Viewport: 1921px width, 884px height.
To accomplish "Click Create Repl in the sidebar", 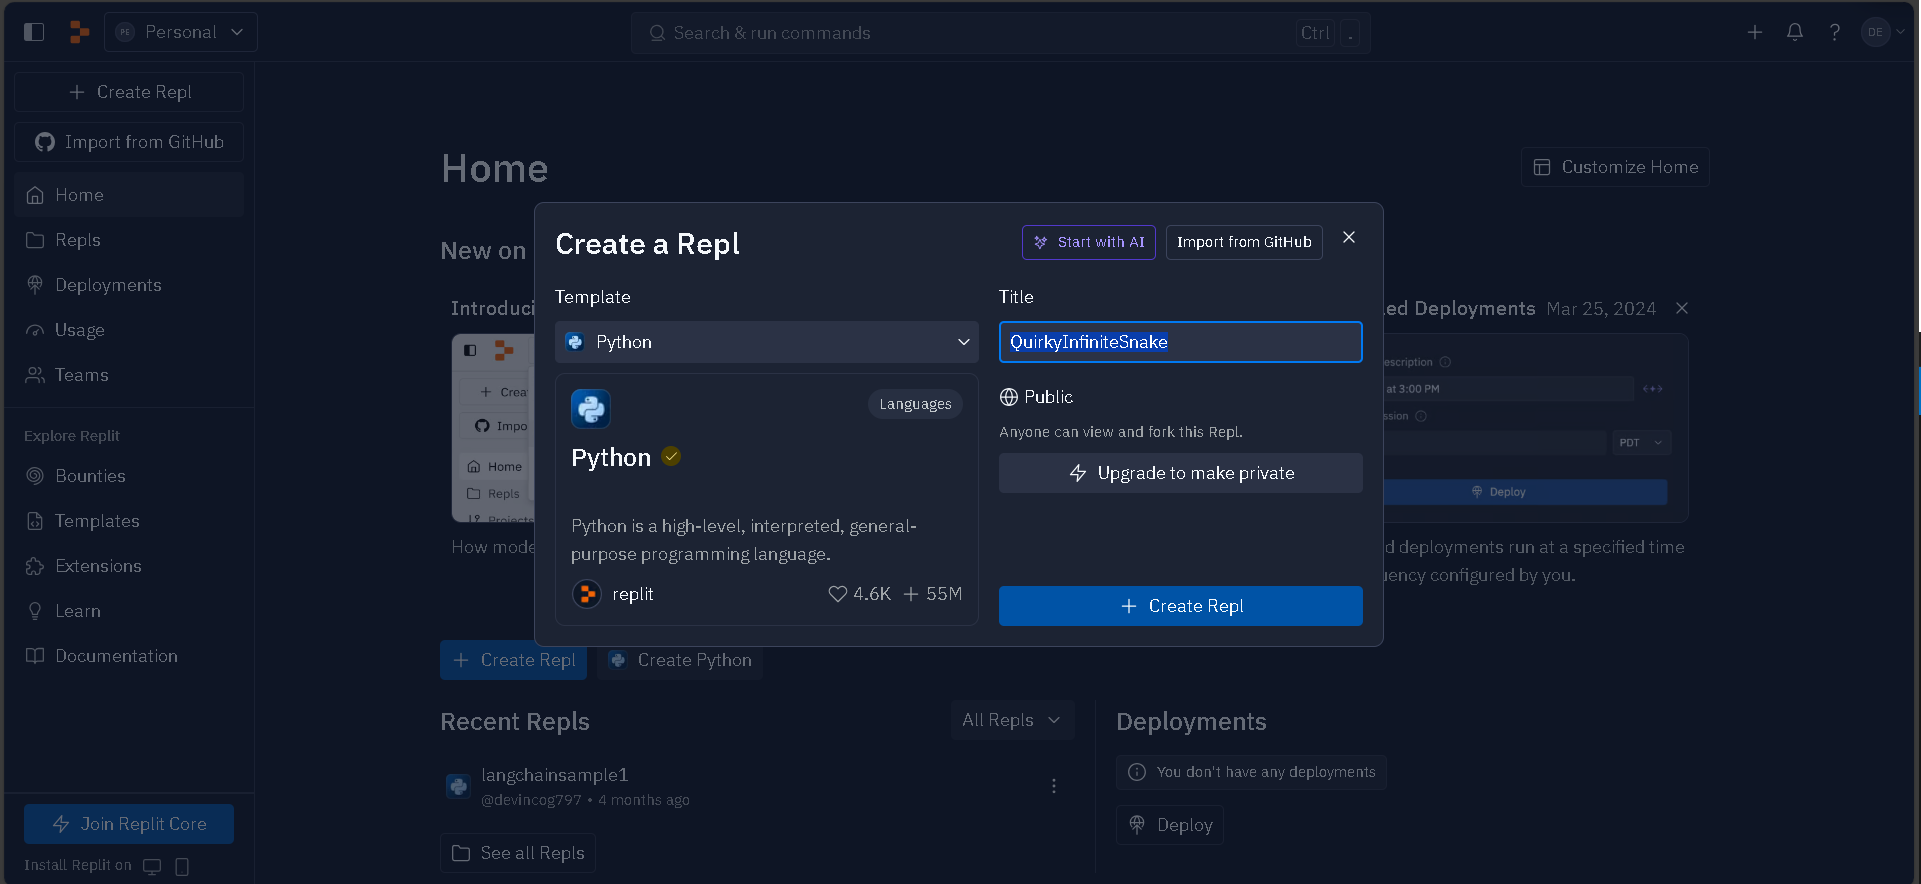I will 129,92.
